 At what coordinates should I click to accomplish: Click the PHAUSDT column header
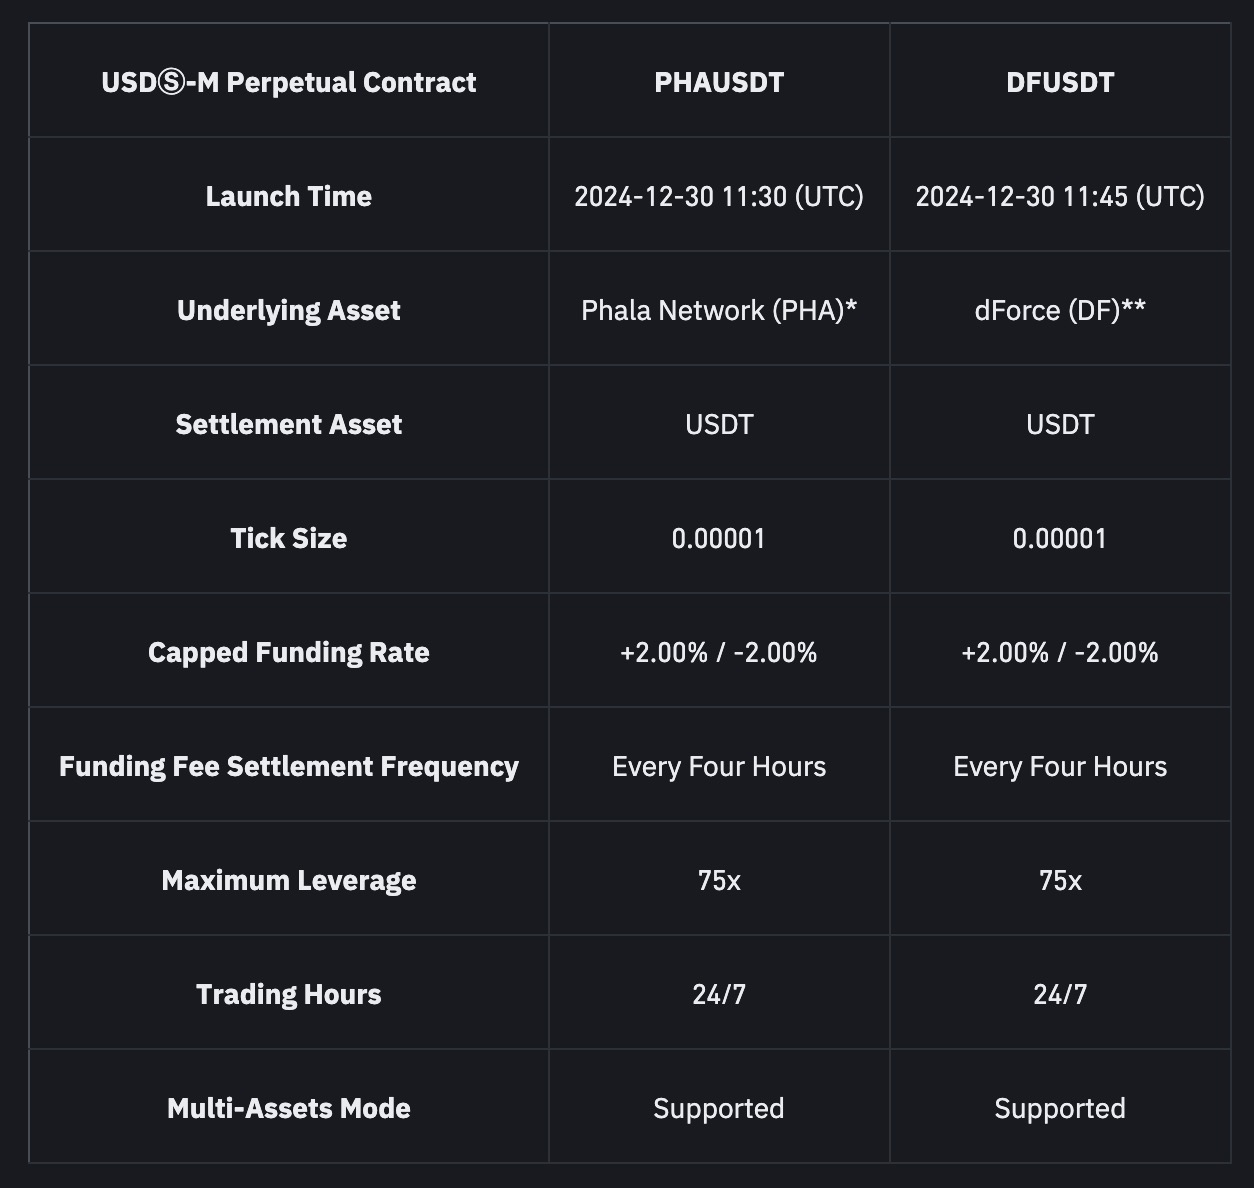[x=719, y=82]
